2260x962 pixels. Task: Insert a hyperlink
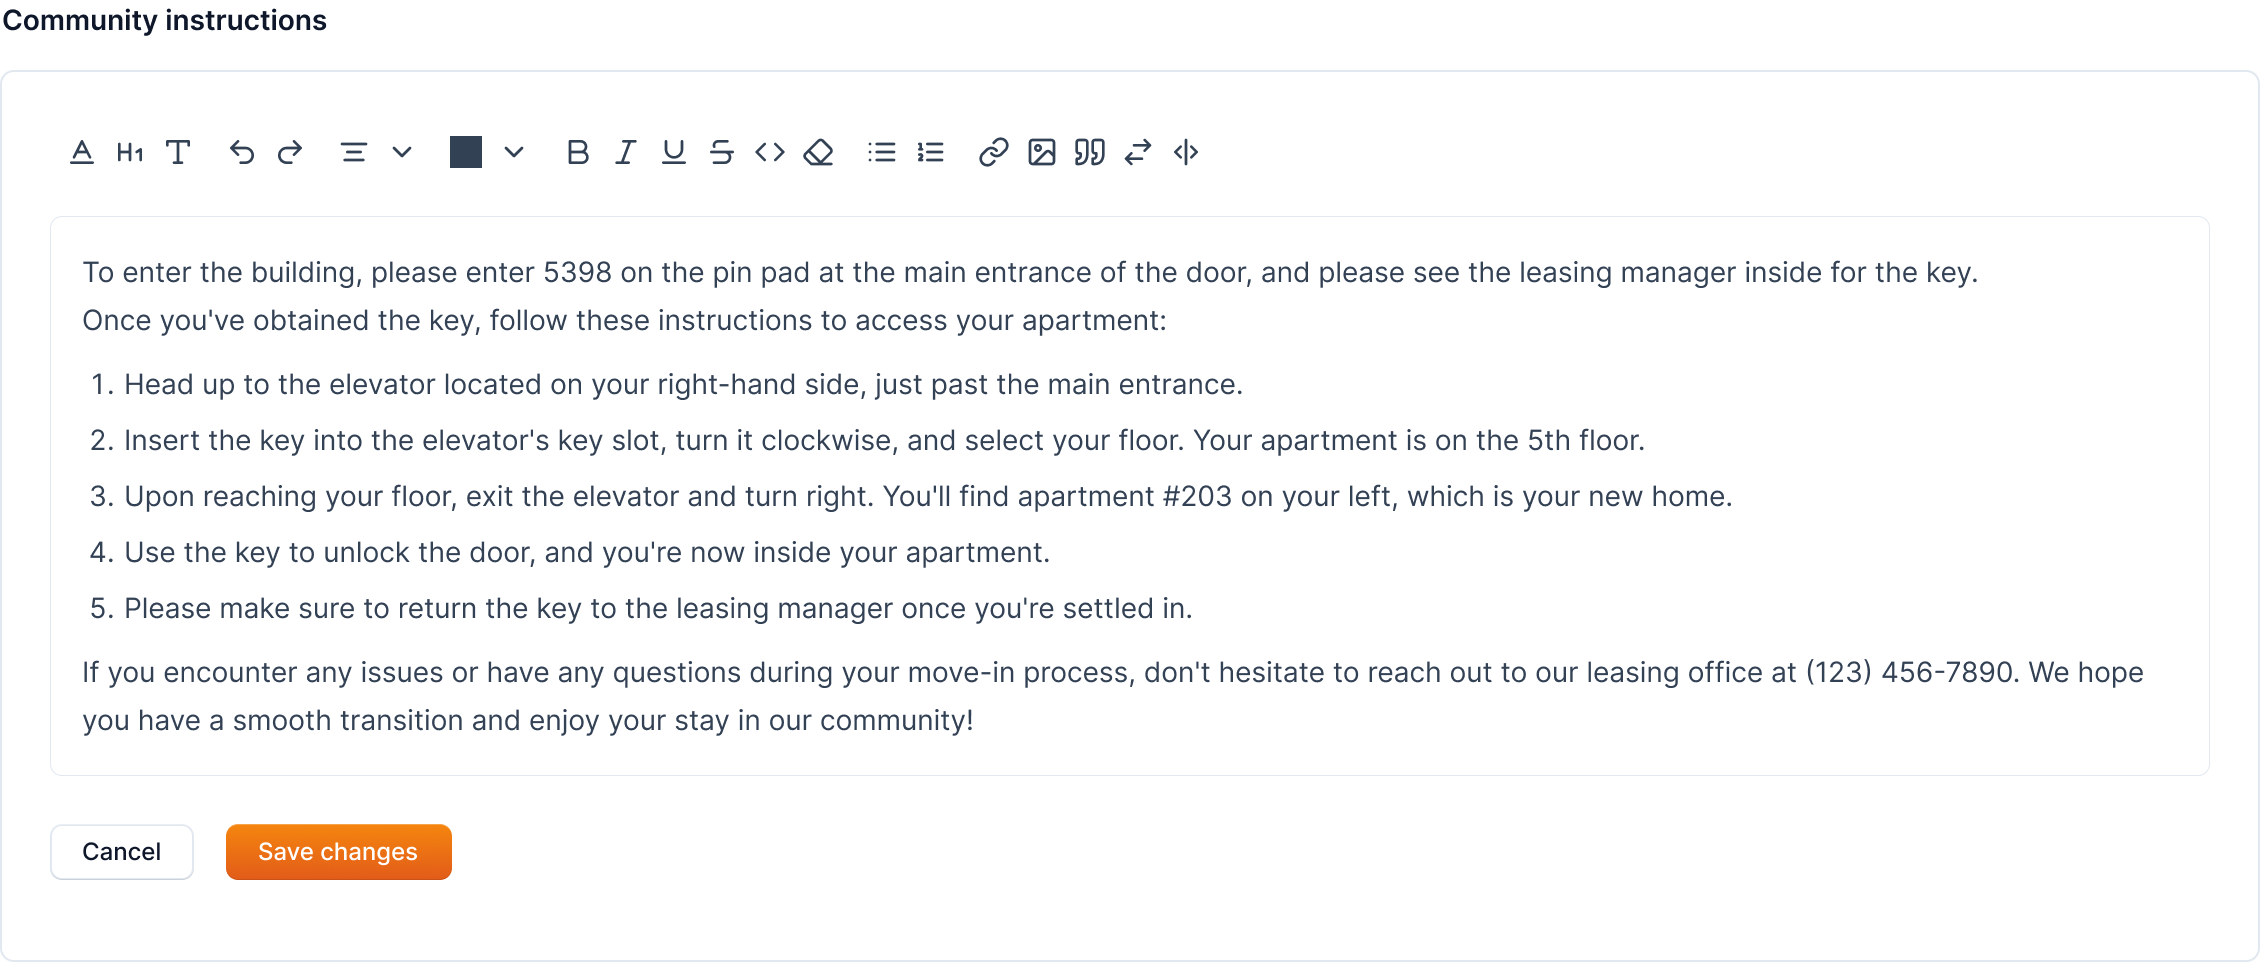pyautogui.click(x=993, y=153)
